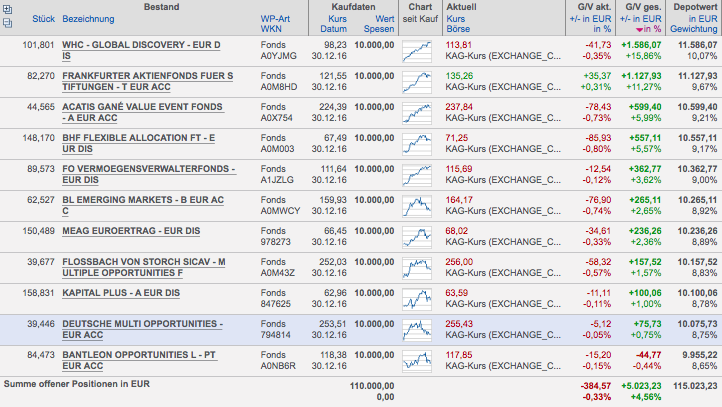Click piece count 101,801
This screenshot has height=407, width=722.
pyautogui.click(x=39, y=45)
